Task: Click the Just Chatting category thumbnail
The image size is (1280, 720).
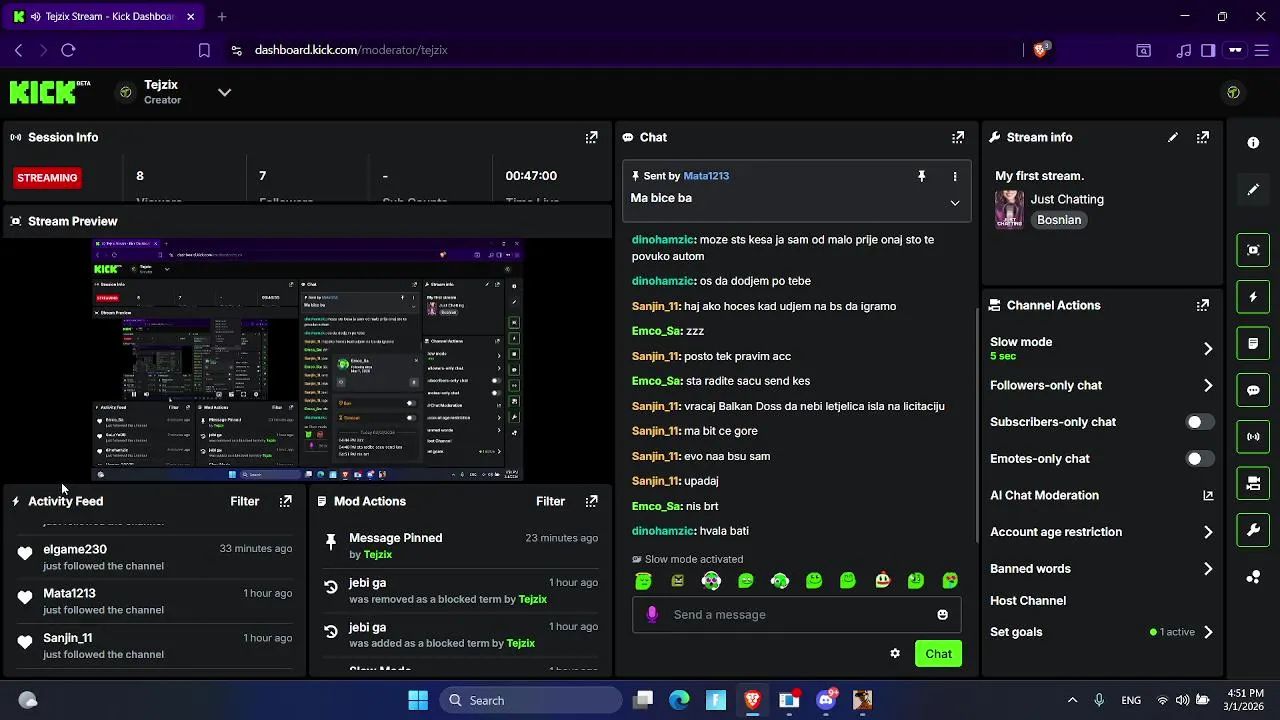Action: pos(1009,209)
